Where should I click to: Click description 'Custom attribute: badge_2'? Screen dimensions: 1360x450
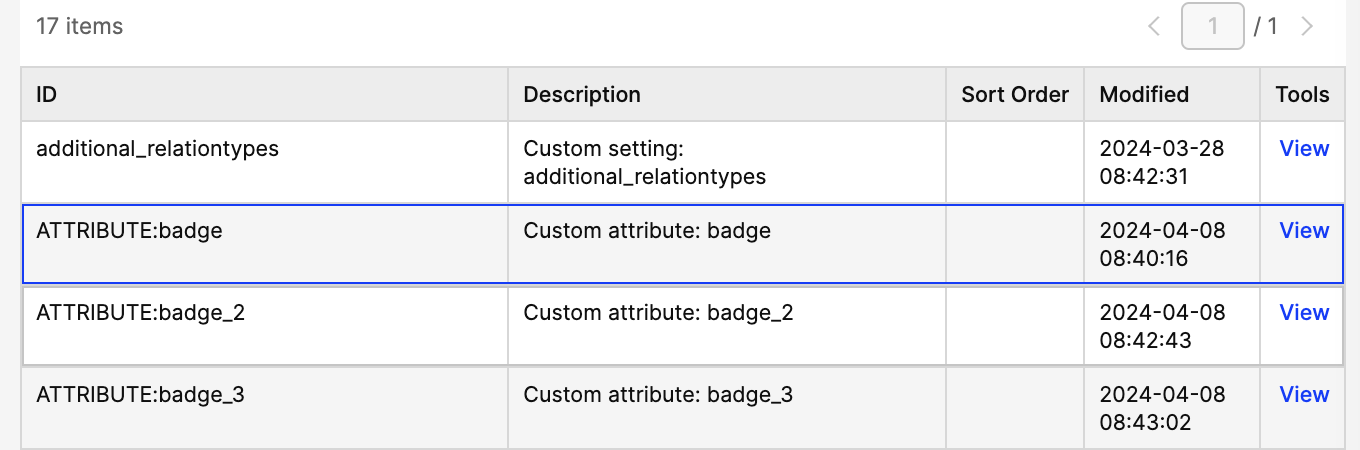pos(658,313)
